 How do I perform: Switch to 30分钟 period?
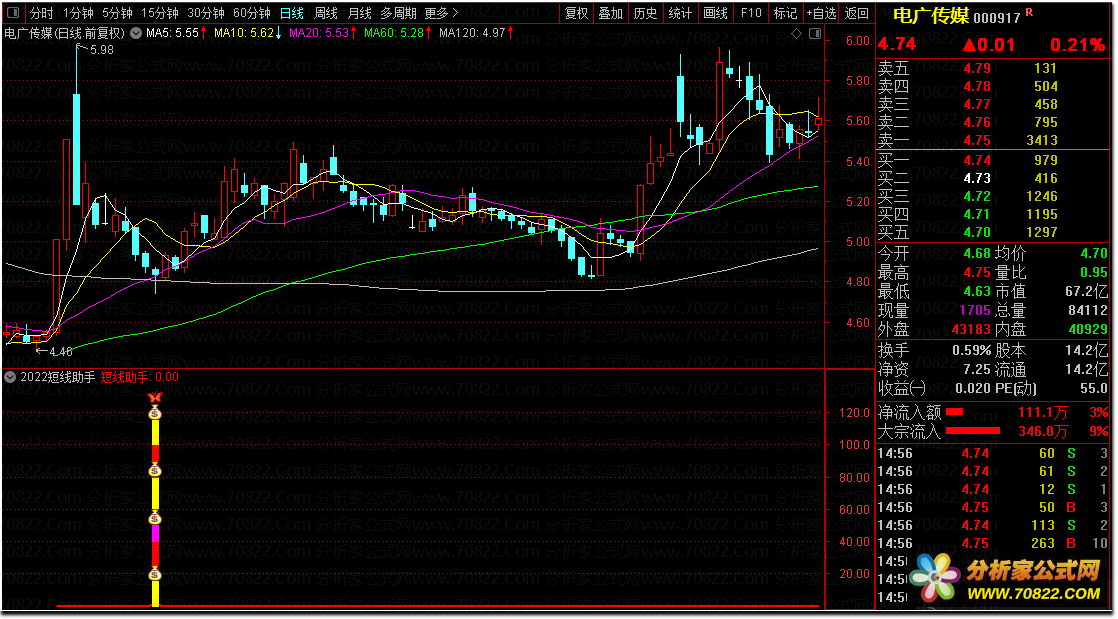click(205, 13)
